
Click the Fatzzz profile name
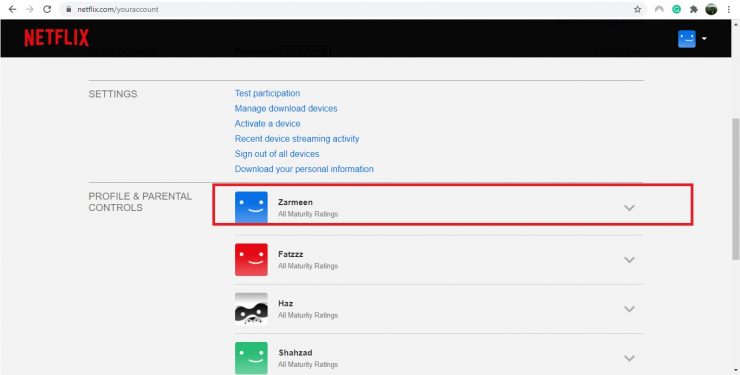tap(290, 254)
